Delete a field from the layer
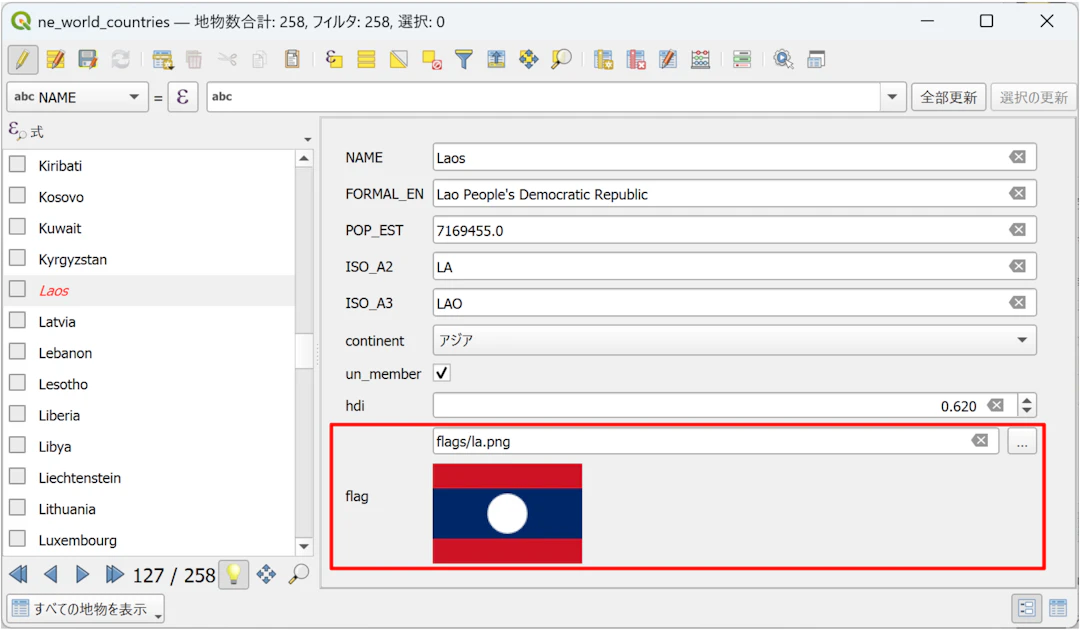 pos(636,60)
